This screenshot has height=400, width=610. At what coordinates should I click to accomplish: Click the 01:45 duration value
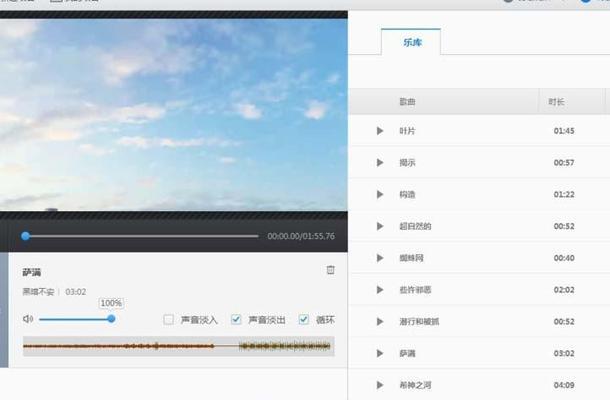[564, 131]
